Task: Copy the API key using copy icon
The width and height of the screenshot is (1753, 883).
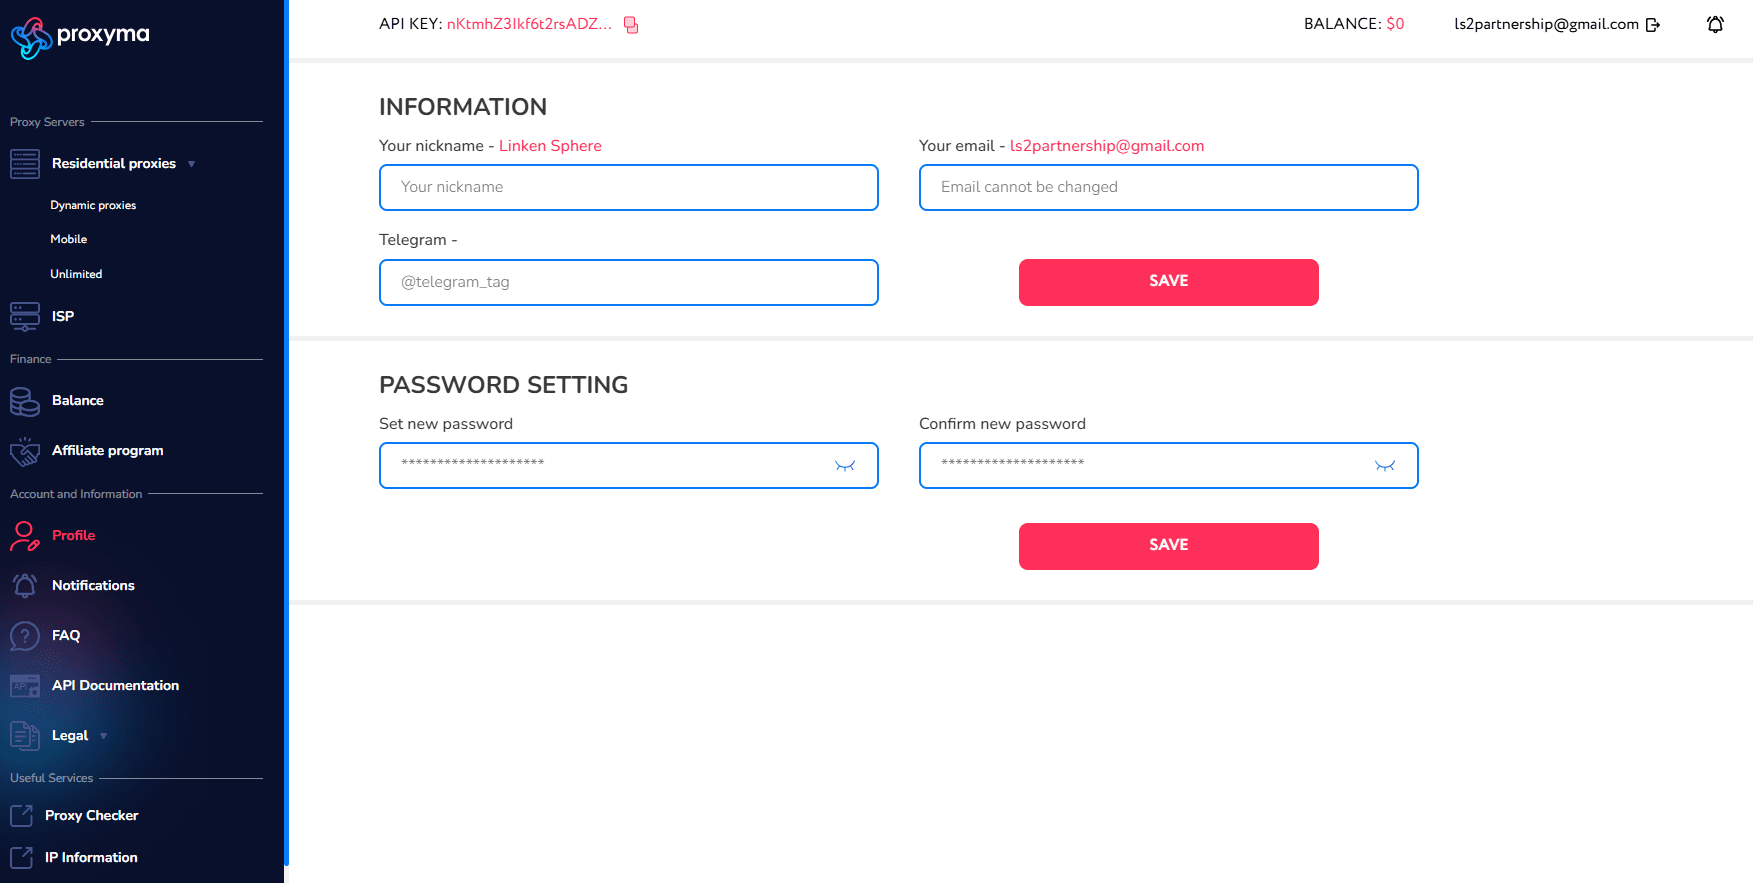Action: click(631, 25)
